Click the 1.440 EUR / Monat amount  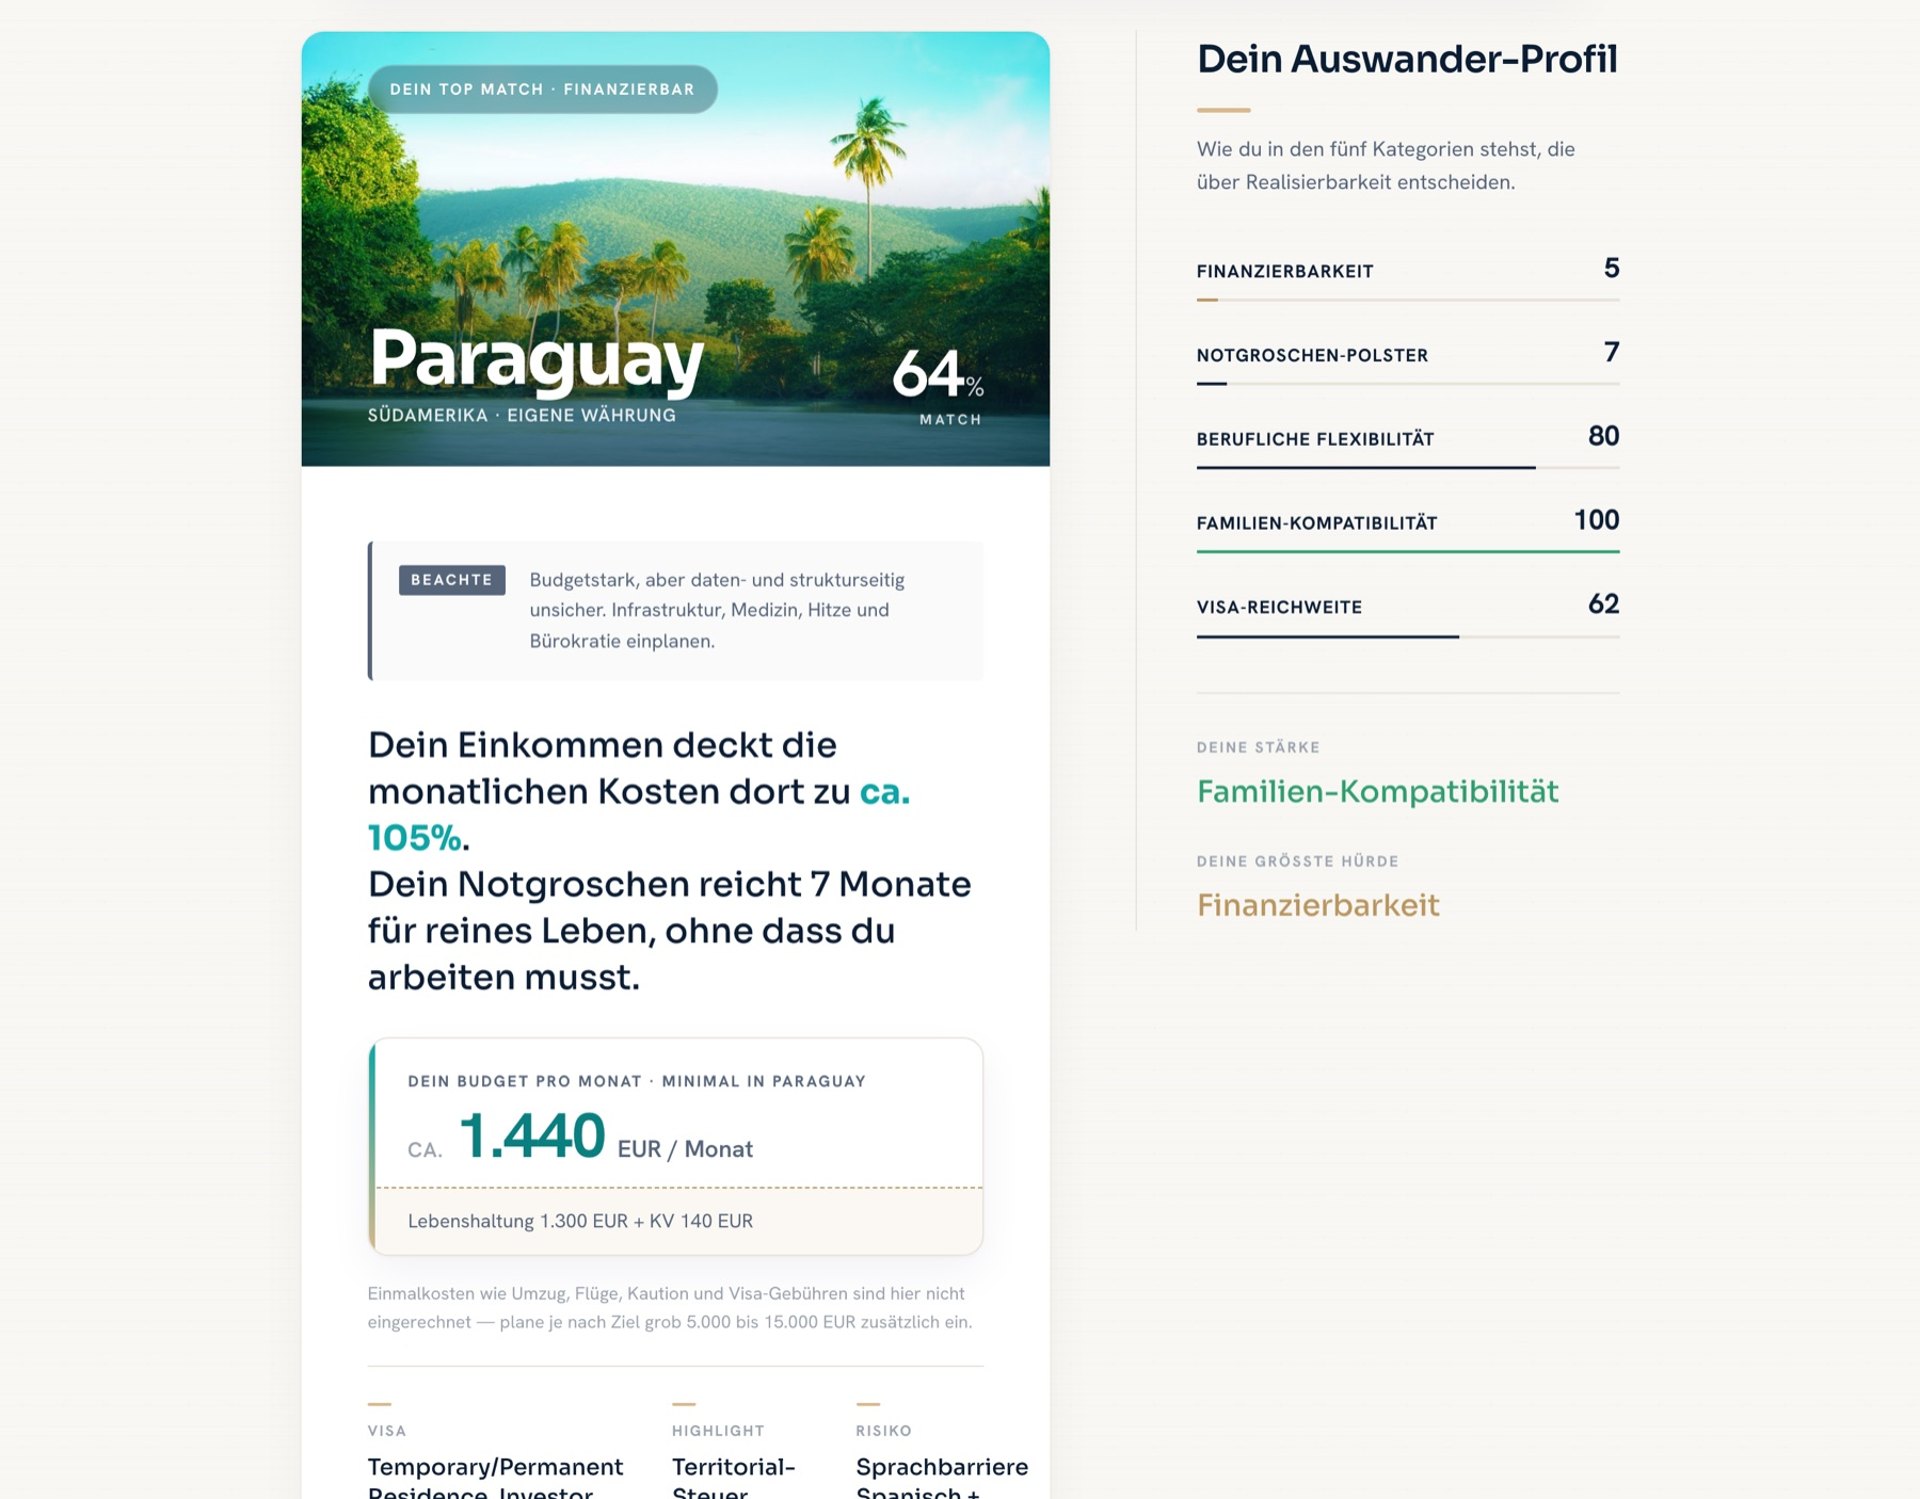point(580,1138)
